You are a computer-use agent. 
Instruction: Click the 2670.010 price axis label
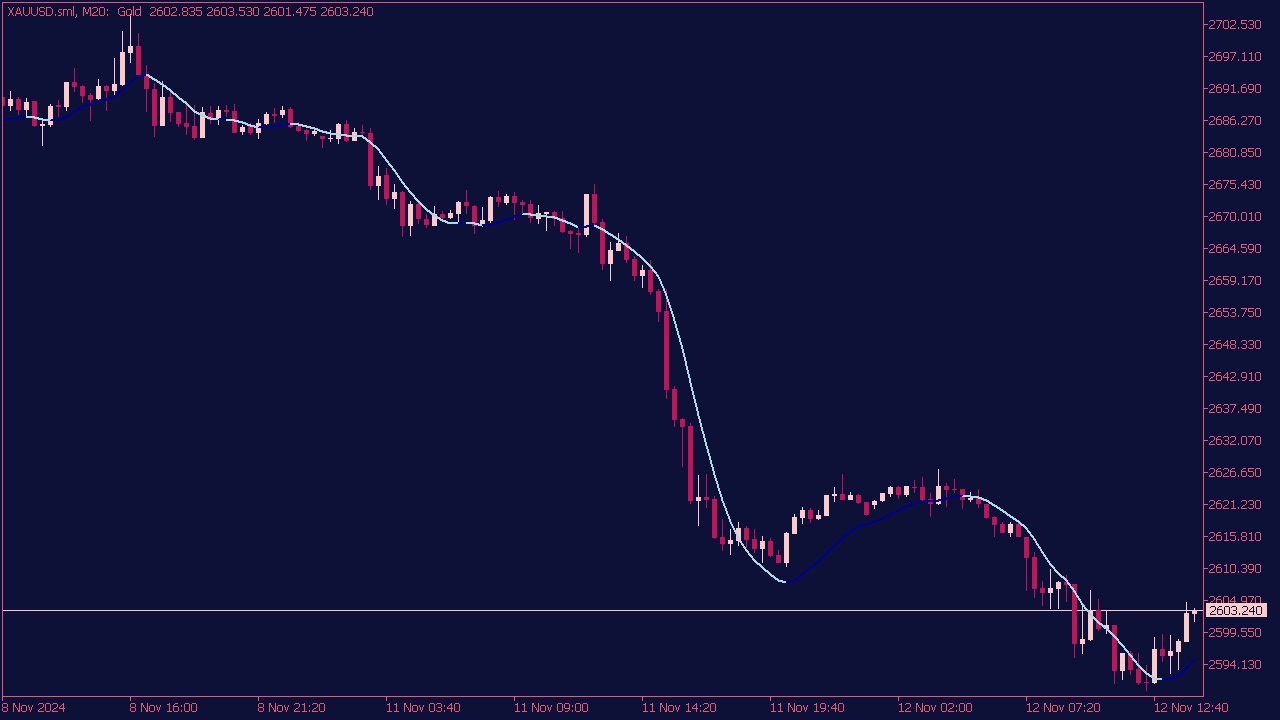(x=1236, y=216)
